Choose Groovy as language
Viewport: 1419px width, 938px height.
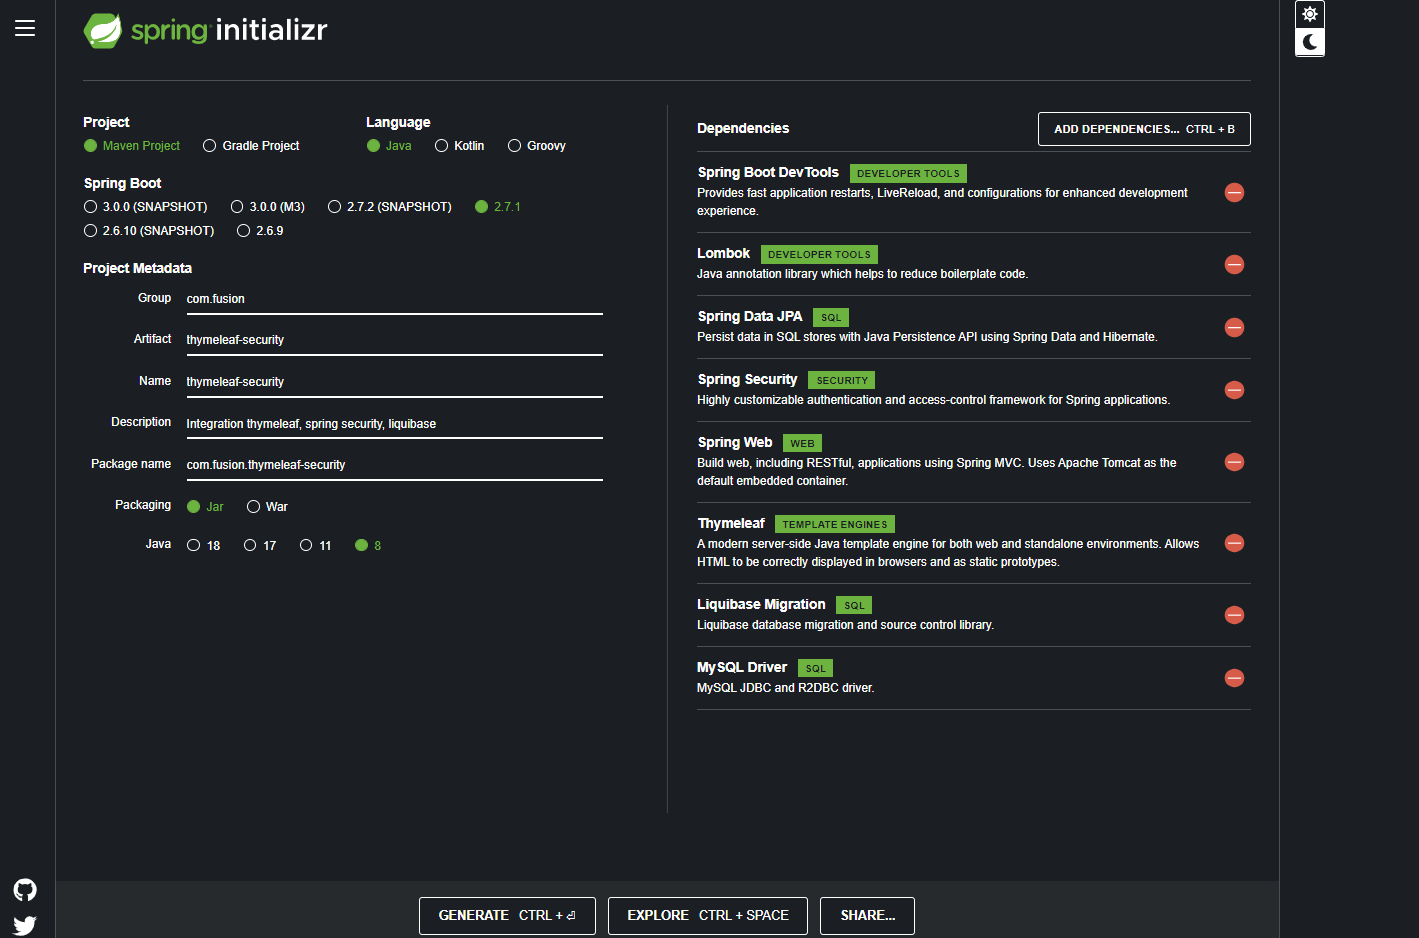[537, 146]
